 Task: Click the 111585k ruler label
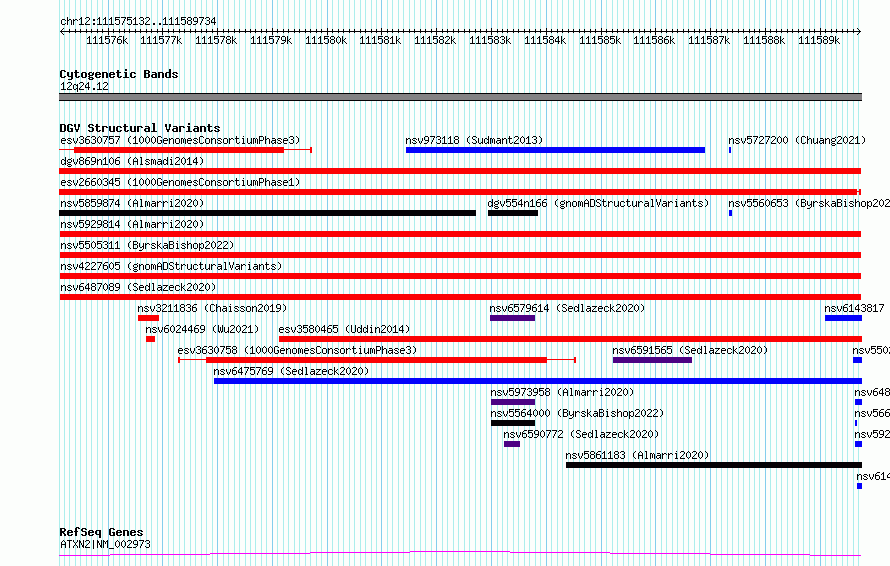click(600, 40)
